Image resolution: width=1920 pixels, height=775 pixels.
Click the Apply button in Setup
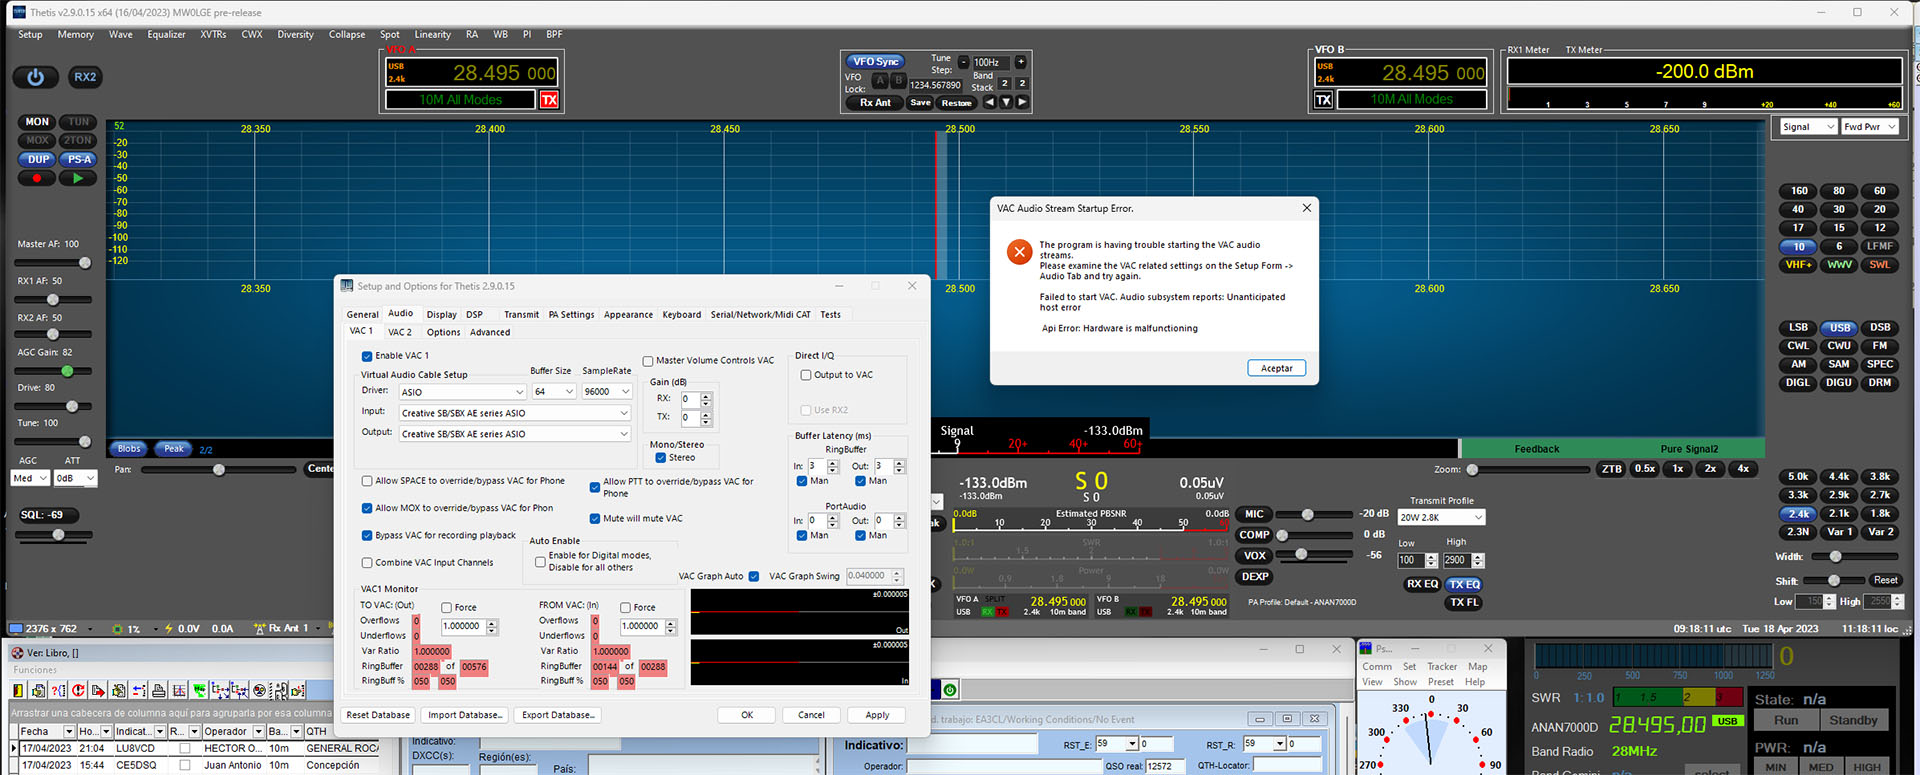click(877, 715)
